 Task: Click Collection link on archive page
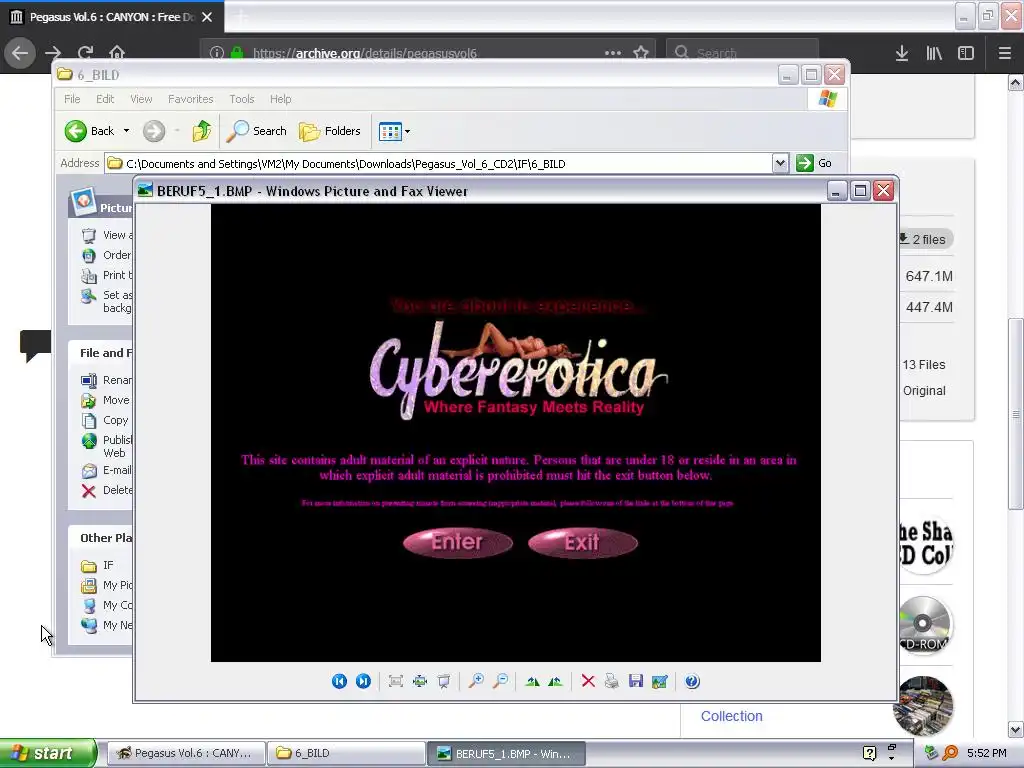[731, 716]
